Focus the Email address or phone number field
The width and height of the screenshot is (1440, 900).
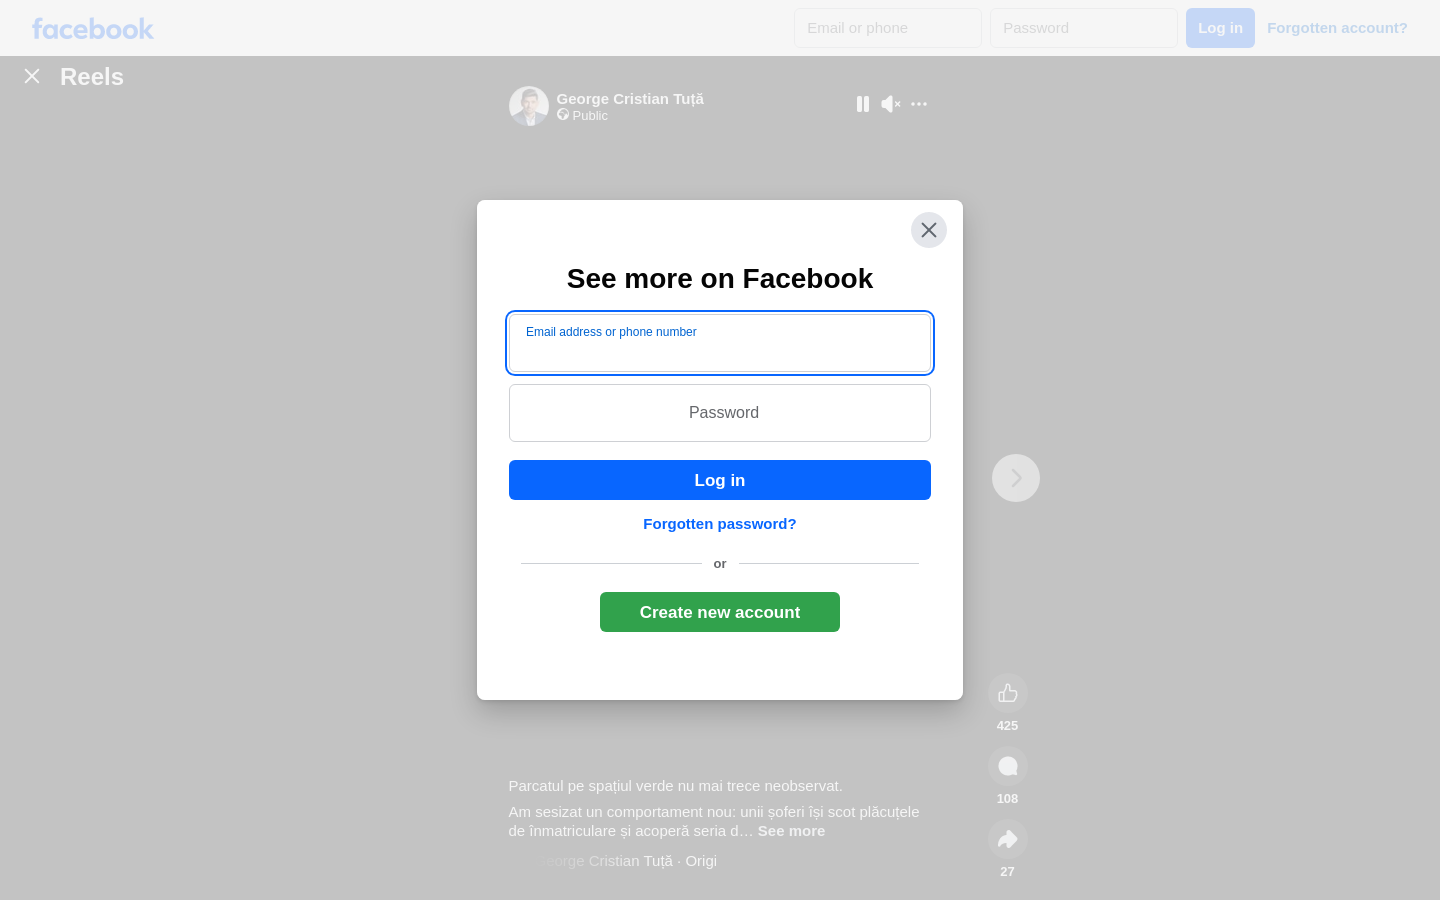[720, 343]
